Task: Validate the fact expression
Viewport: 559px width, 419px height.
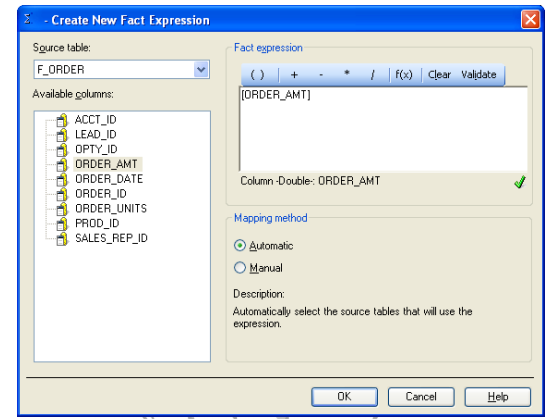Action: pos(479,75)
